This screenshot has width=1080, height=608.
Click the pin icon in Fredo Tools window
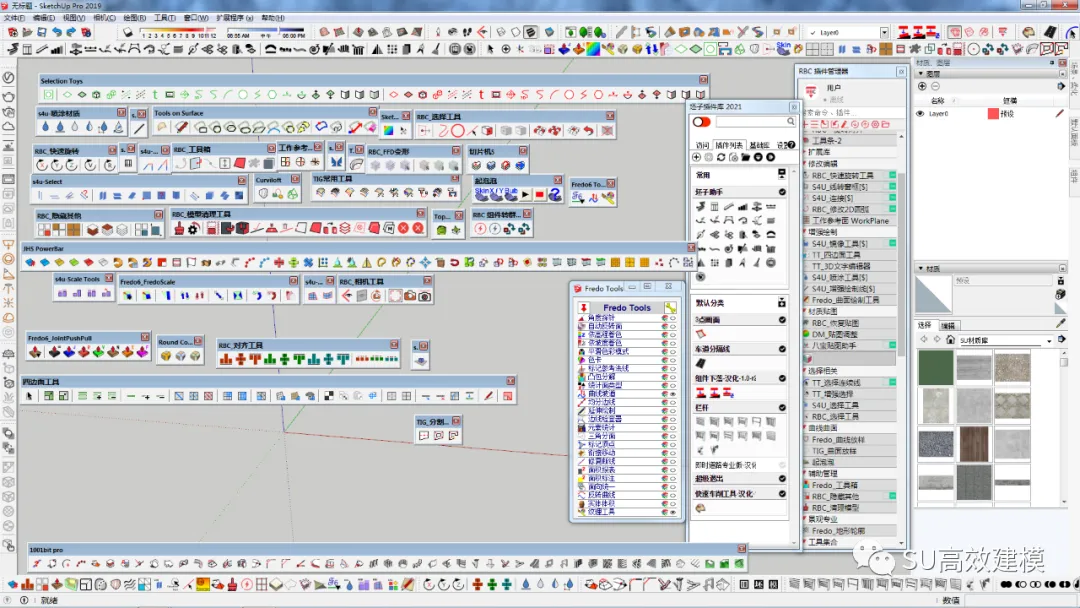[583, 308]
